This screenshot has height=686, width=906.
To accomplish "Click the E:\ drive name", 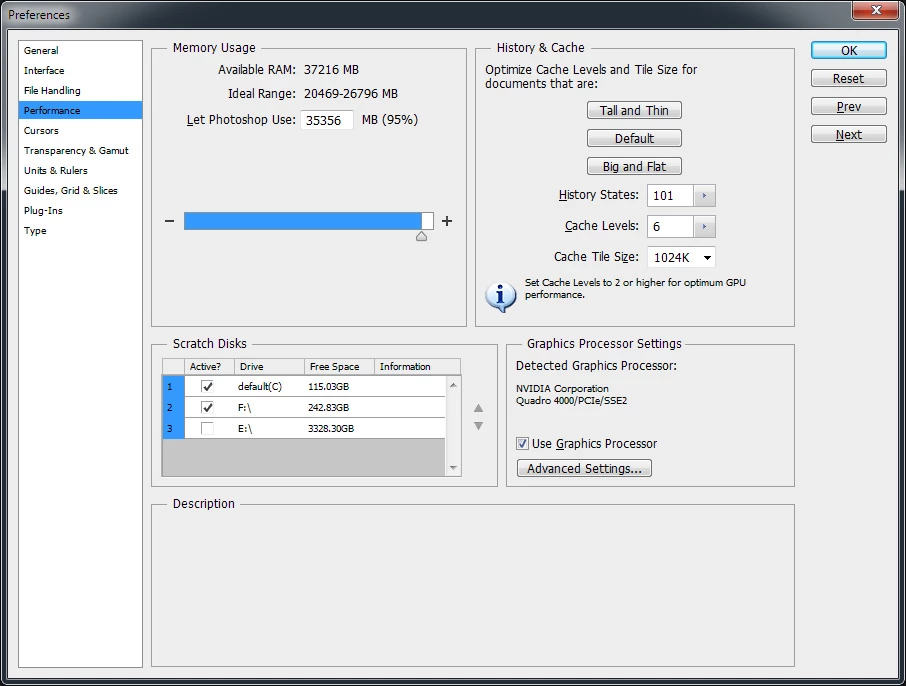I will coord(245,428).
